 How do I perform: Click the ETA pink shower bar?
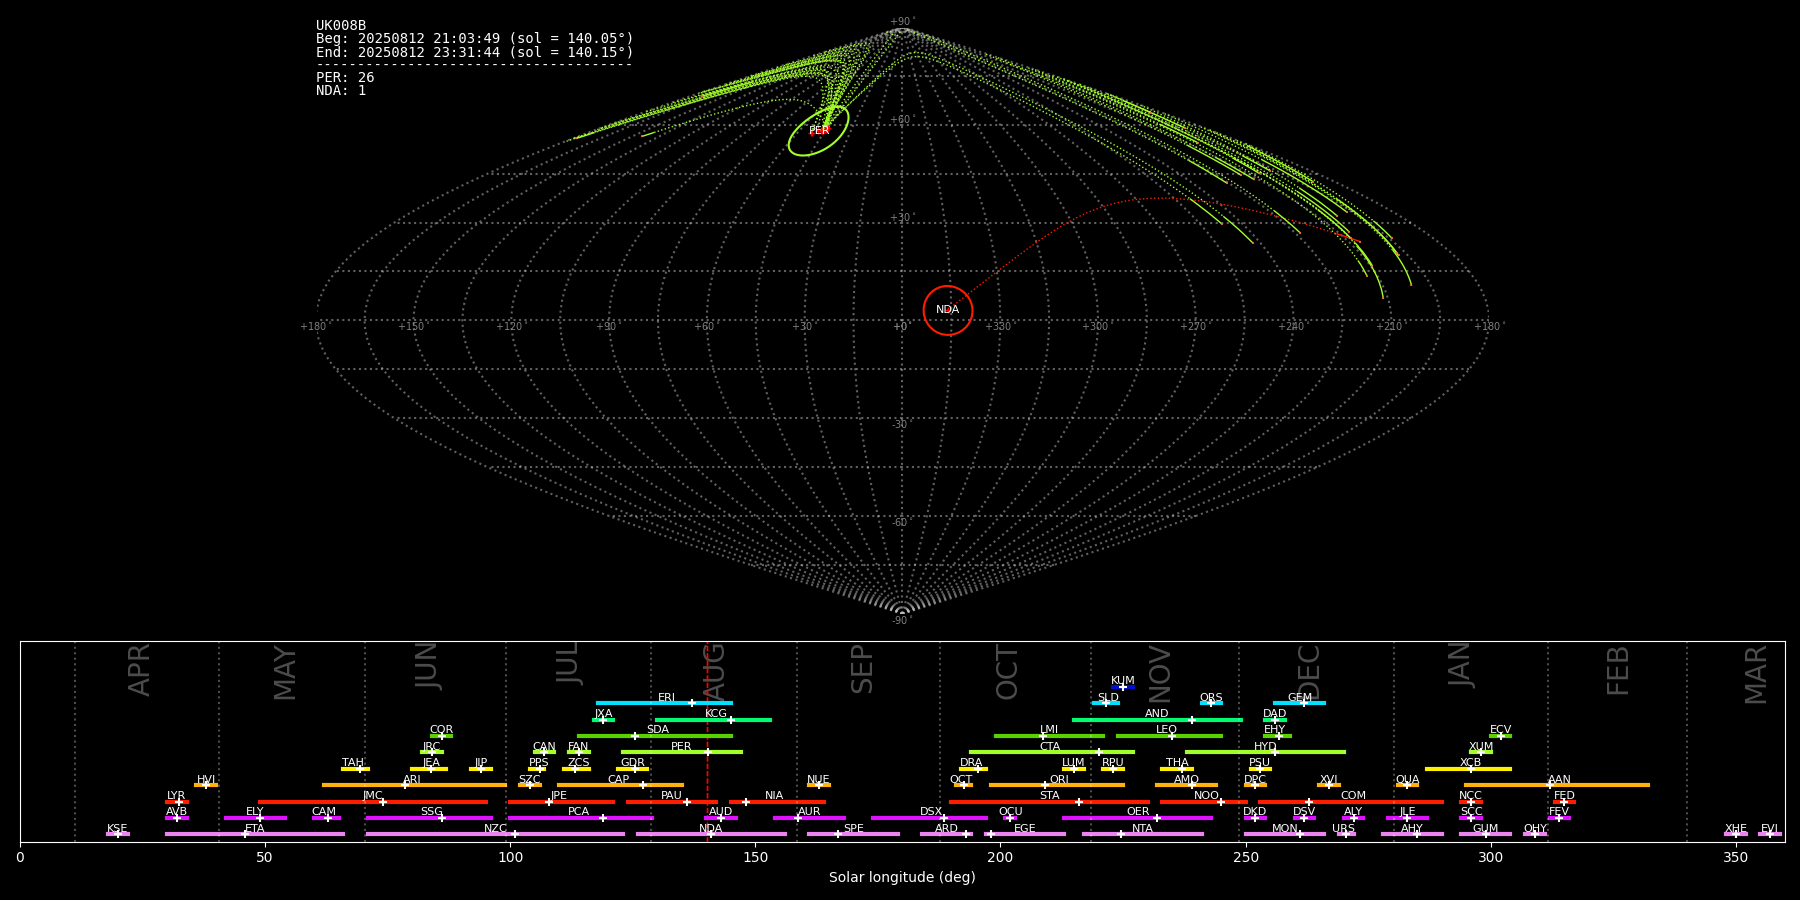(x=255, y=834)
